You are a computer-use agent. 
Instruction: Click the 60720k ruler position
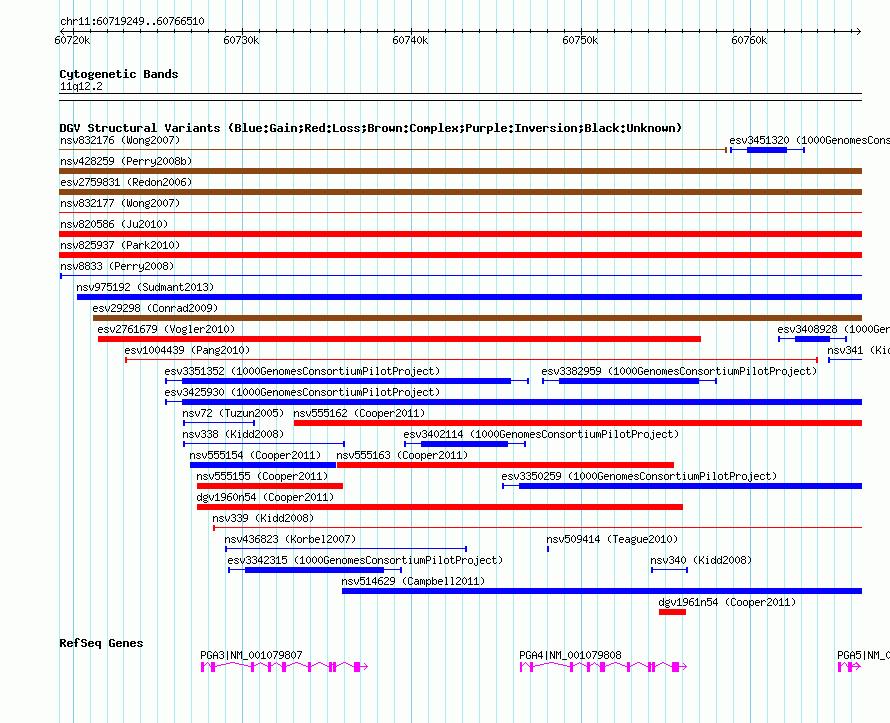click(72, 40)
